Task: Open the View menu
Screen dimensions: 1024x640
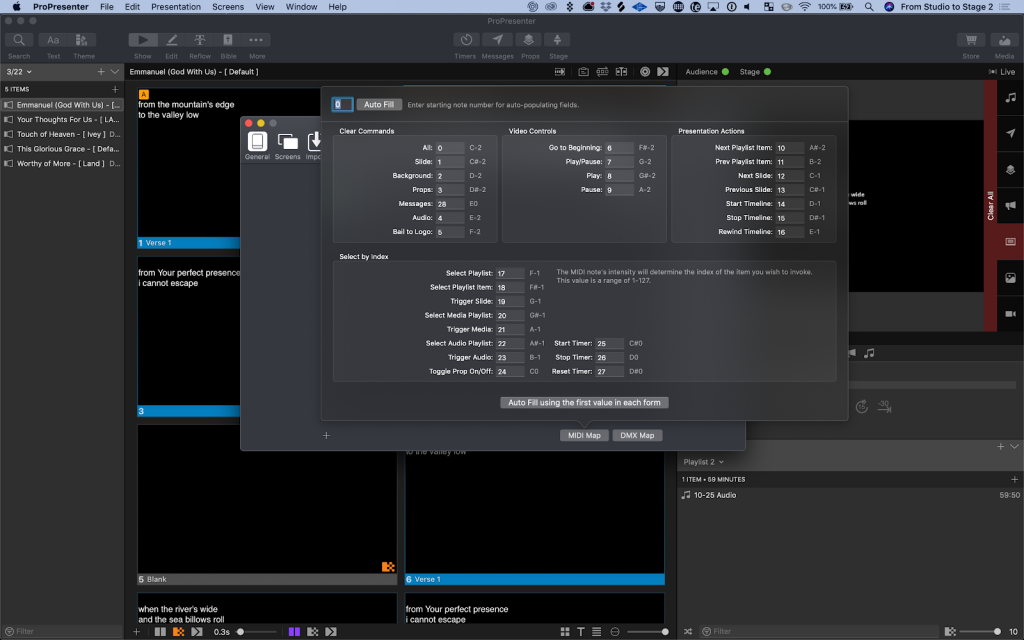Action: point(264,7)
